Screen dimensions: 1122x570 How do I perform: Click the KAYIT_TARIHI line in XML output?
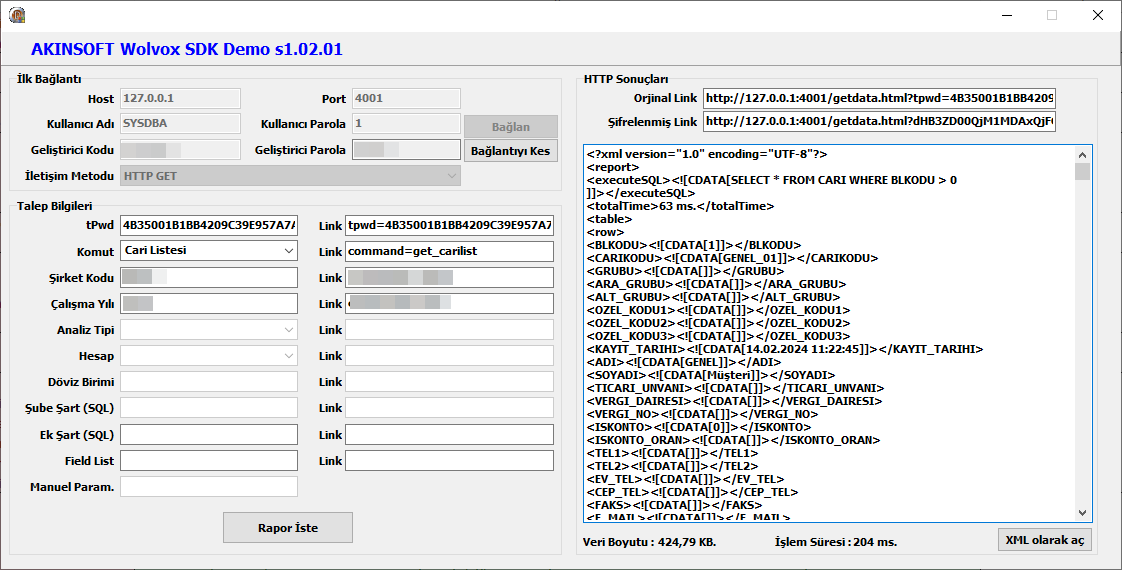(x=785, y=349)
